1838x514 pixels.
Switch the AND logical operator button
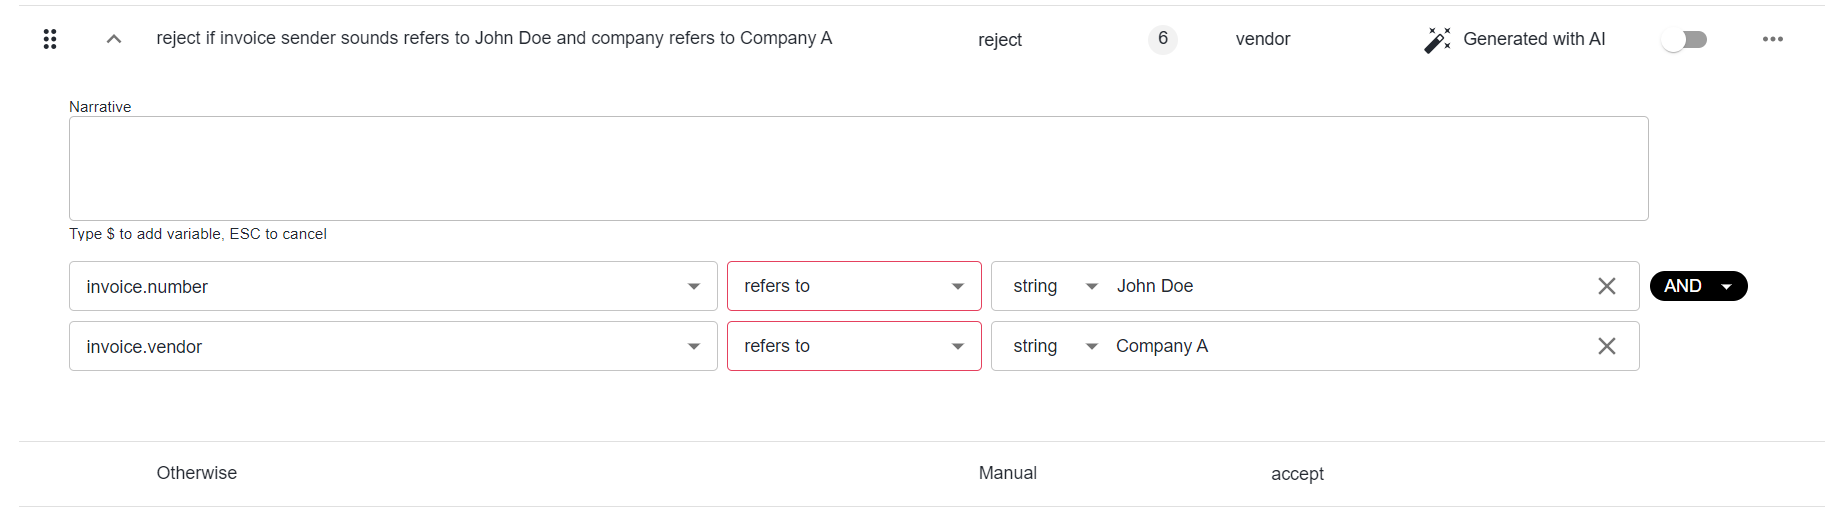click(x=1698, y=286)
